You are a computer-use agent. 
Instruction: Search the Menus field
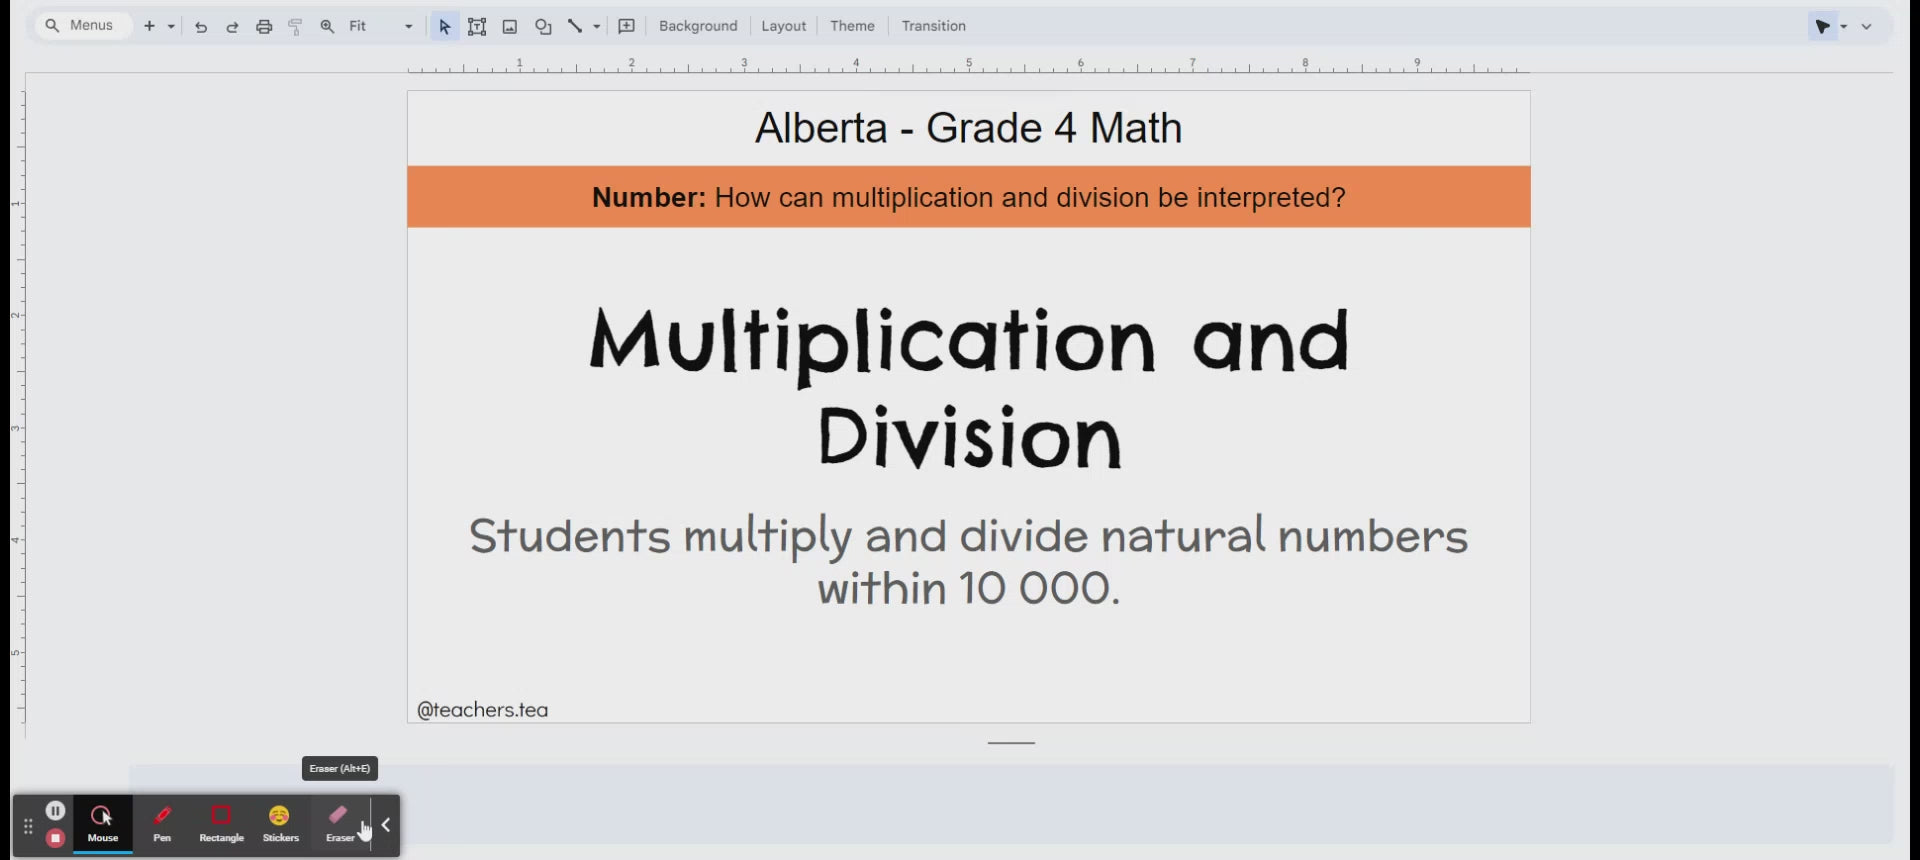click(84, 25)
